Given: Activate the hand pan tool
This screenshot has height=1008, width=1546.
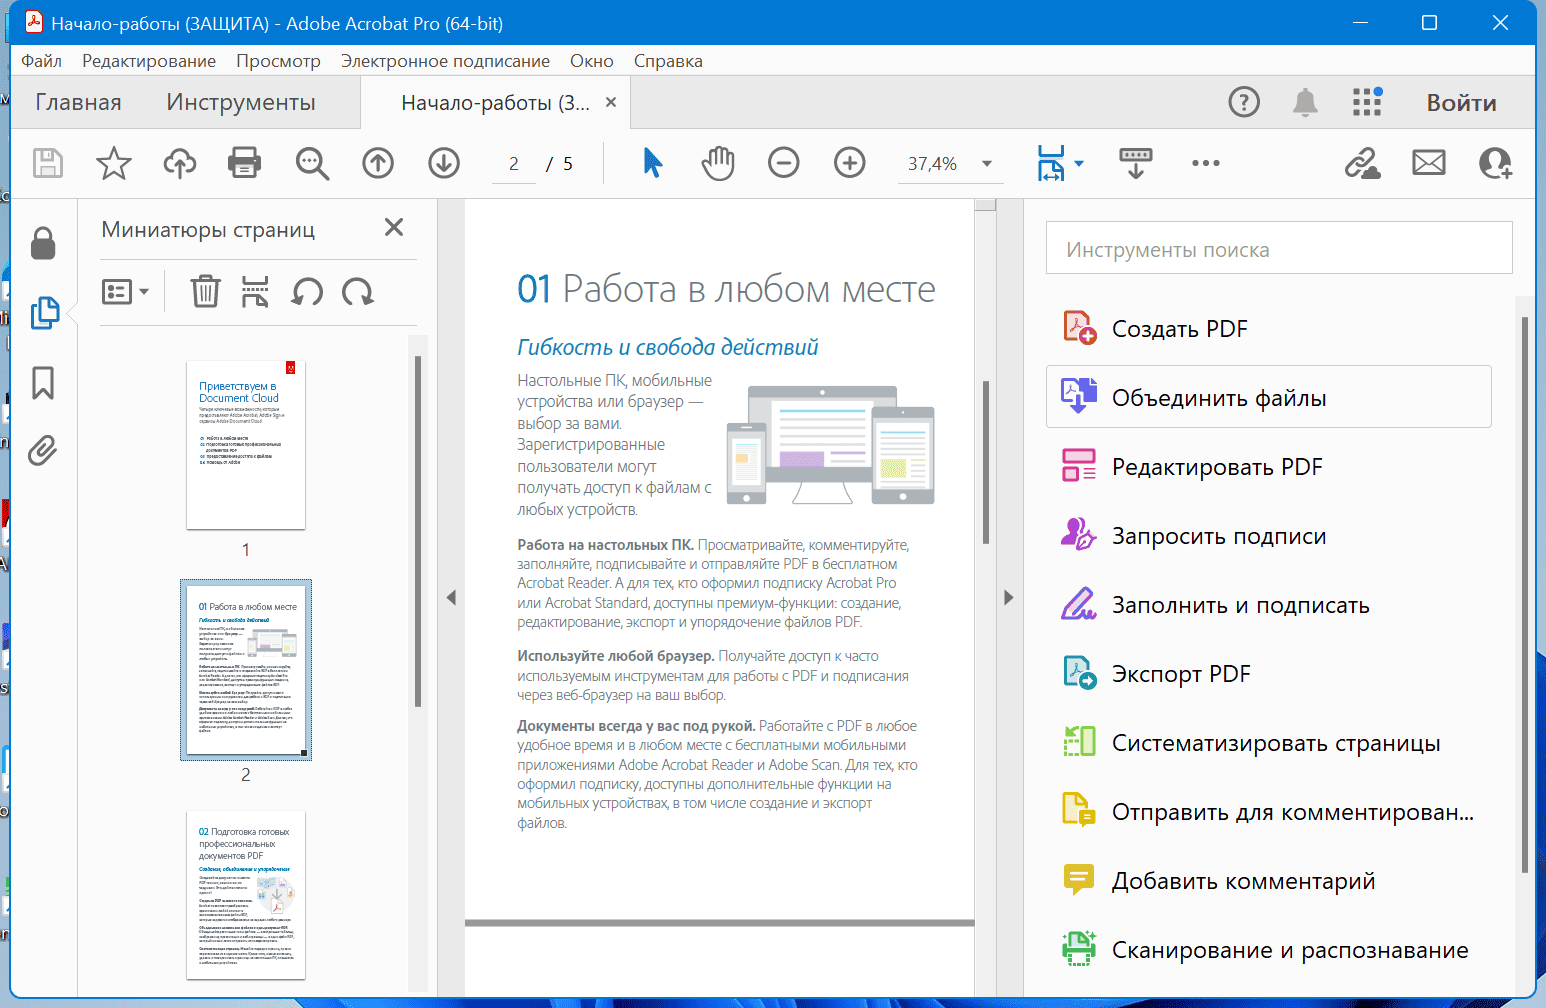Looking at the screenshot, I should 717,163.
